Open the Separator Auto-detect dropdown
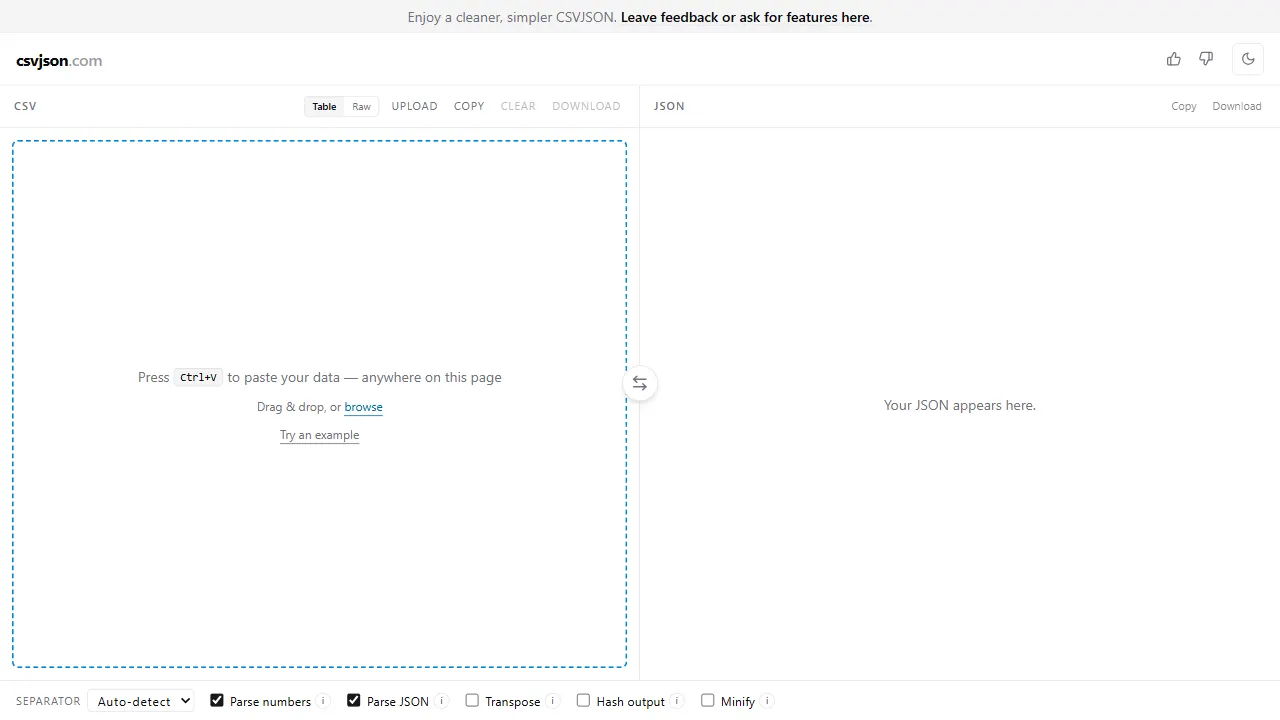 pos(141,701)
